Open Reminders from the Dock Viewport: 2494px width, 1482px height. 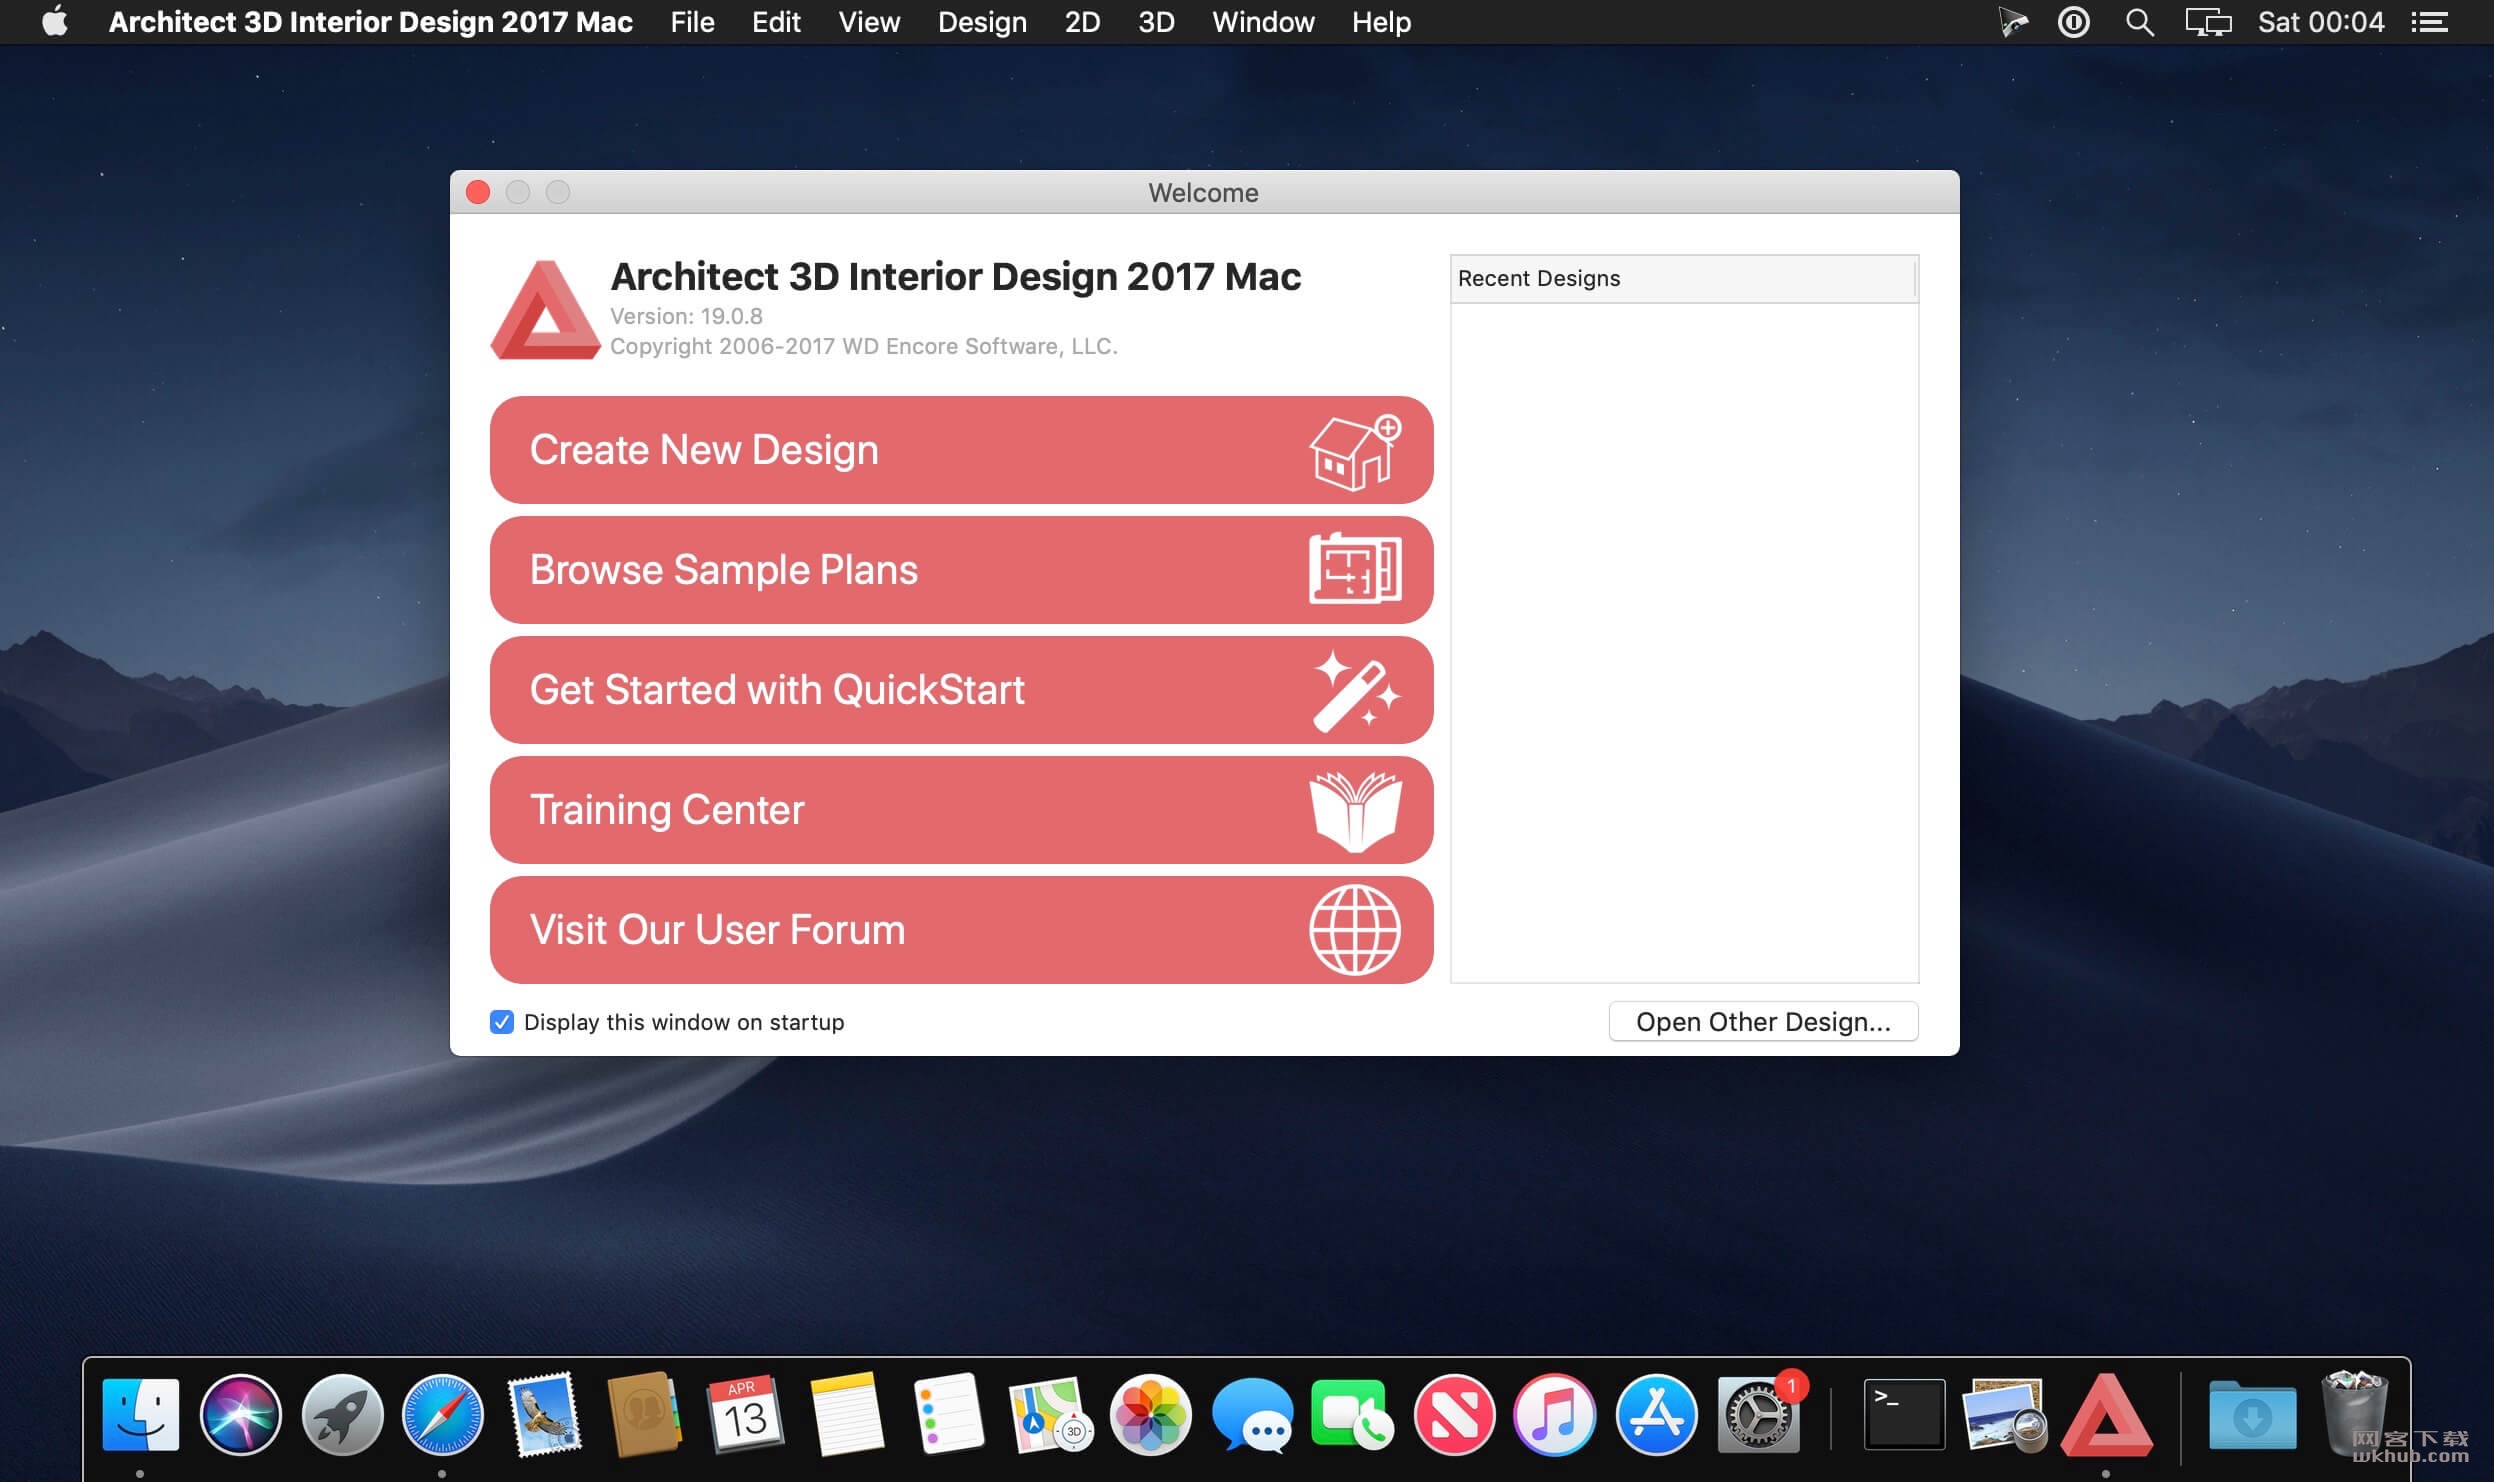(949, 1414)
